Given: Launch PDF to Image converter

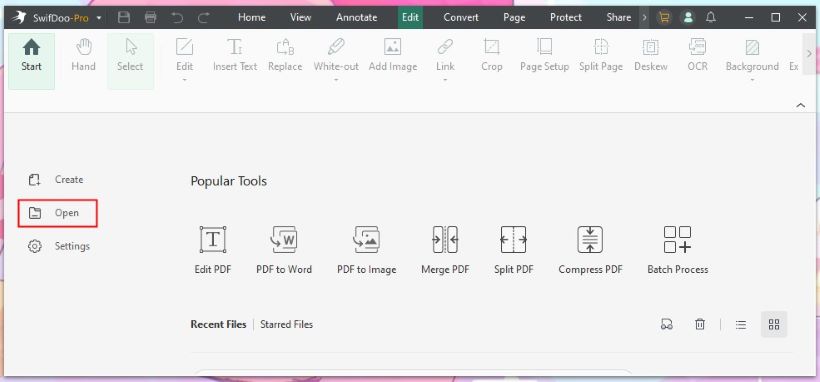Looking at the screenshot, I should [x=367, y=250].
